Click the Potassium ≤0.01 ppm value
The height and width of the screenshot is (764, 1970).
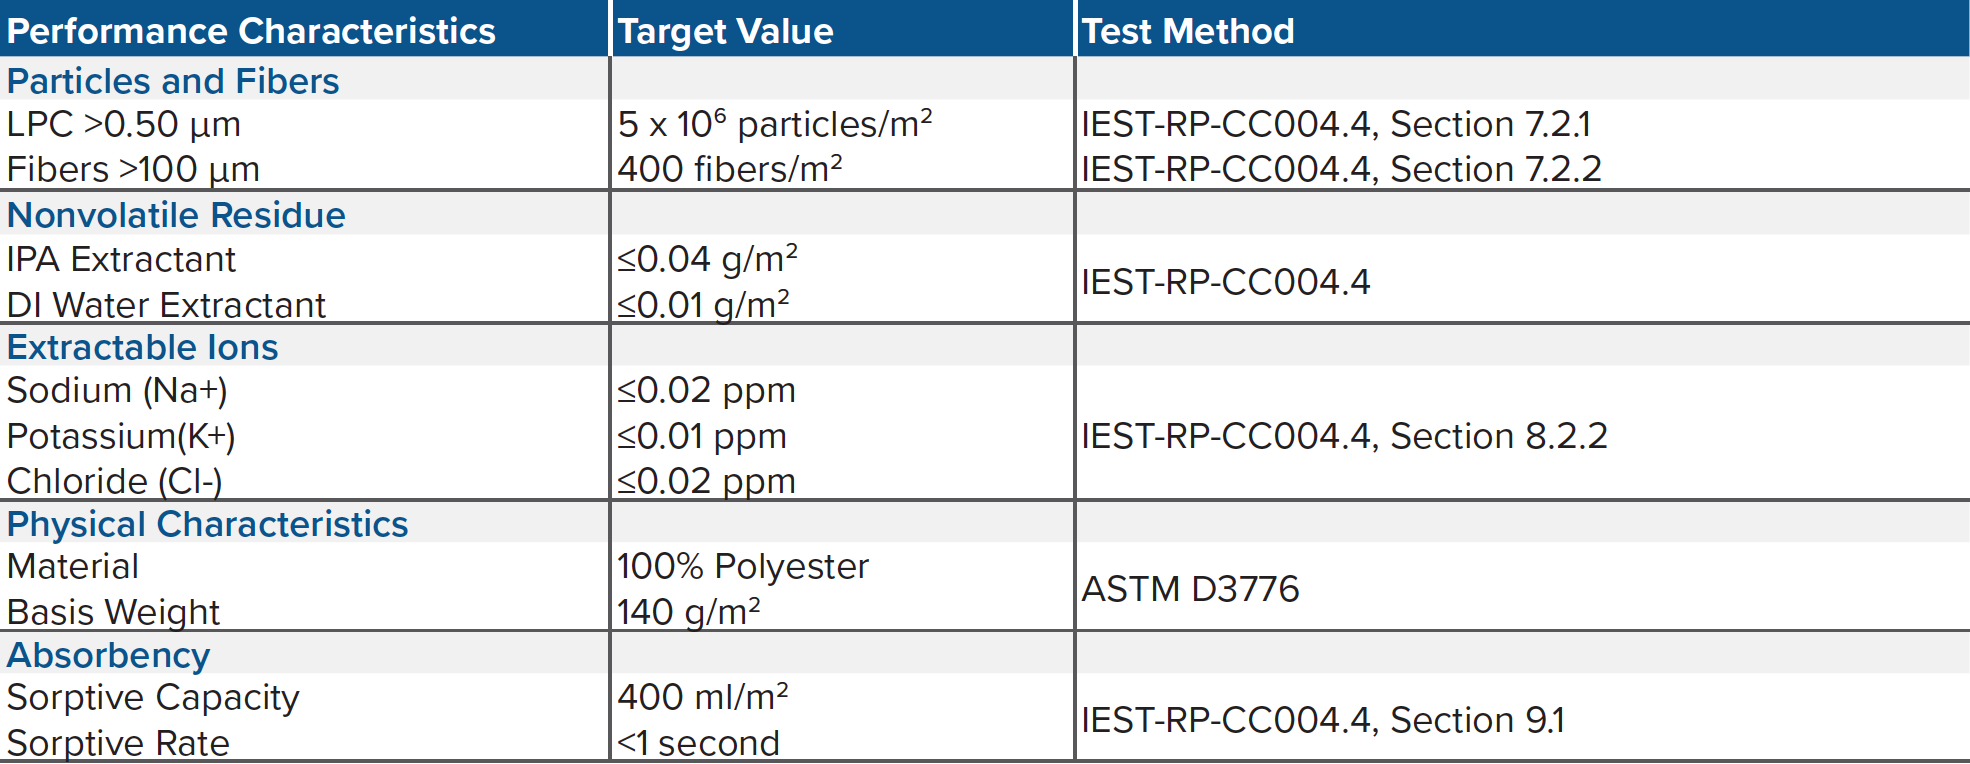pos(702,436)
